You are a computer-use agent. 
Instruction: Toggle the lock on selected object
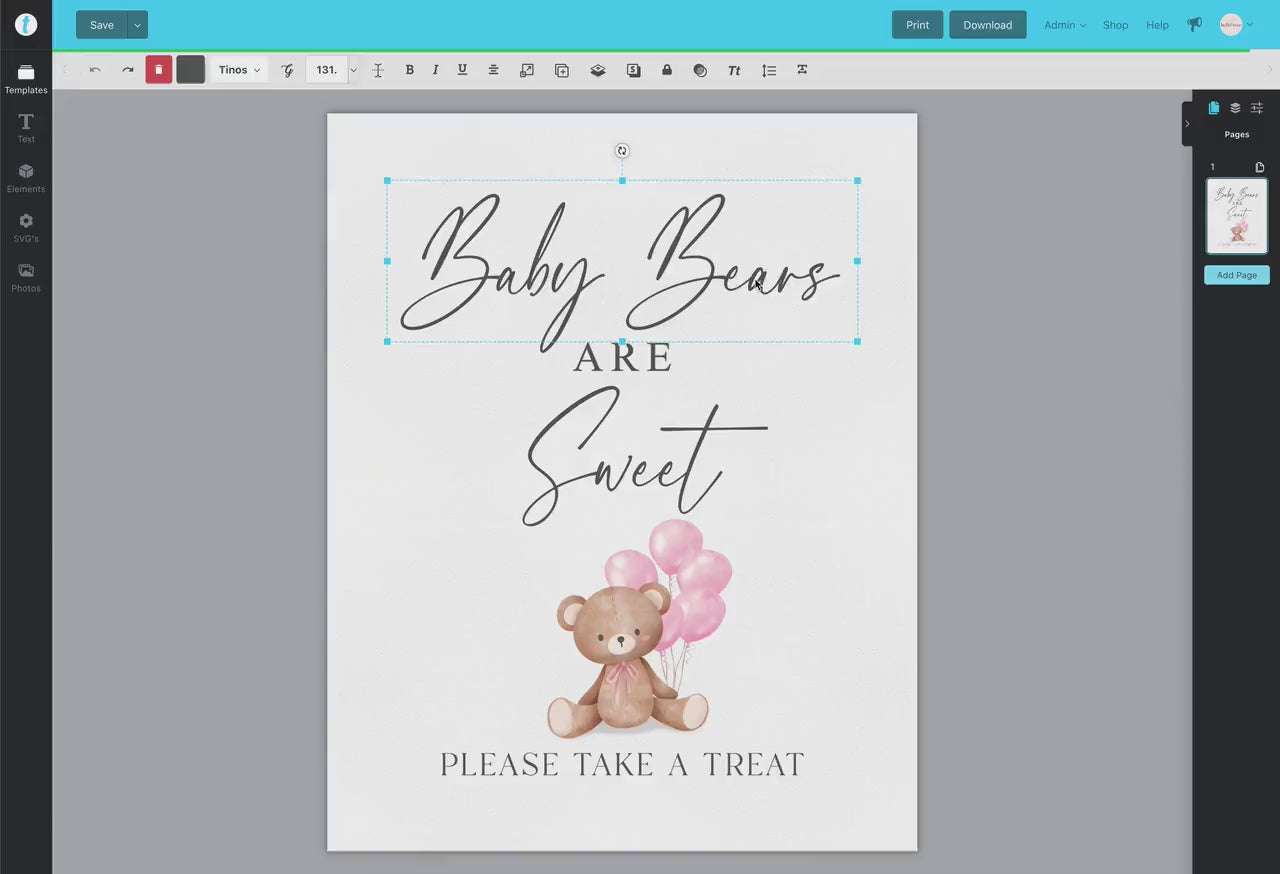click(x=666, y=70)
